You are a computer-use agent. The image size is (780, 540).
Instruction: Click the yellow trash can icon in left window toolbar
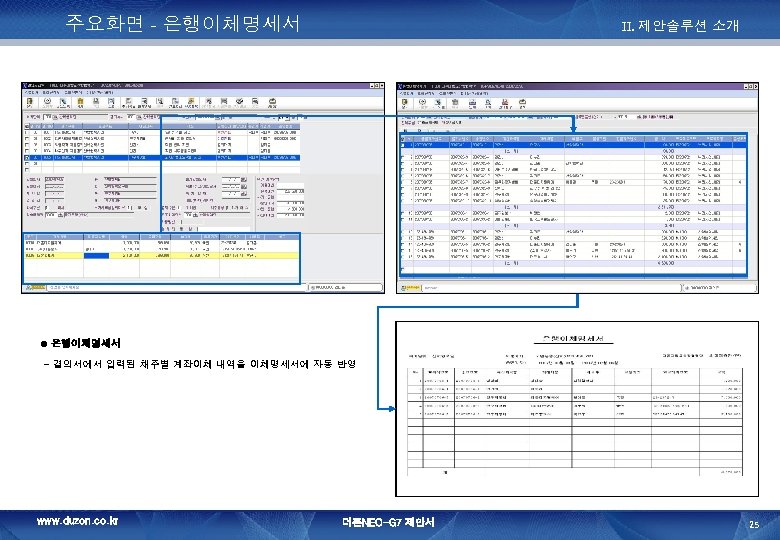pyautogui.click(x=80, y=101)
